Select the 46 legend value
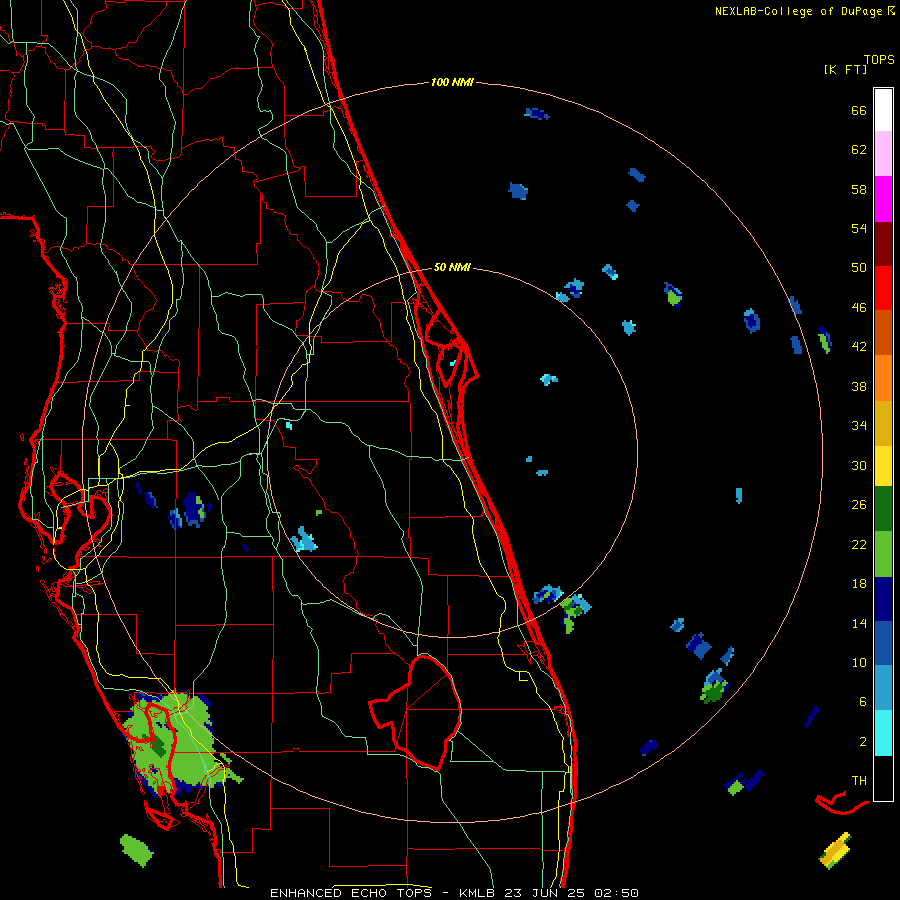900x900 pixels. point(859,308)
